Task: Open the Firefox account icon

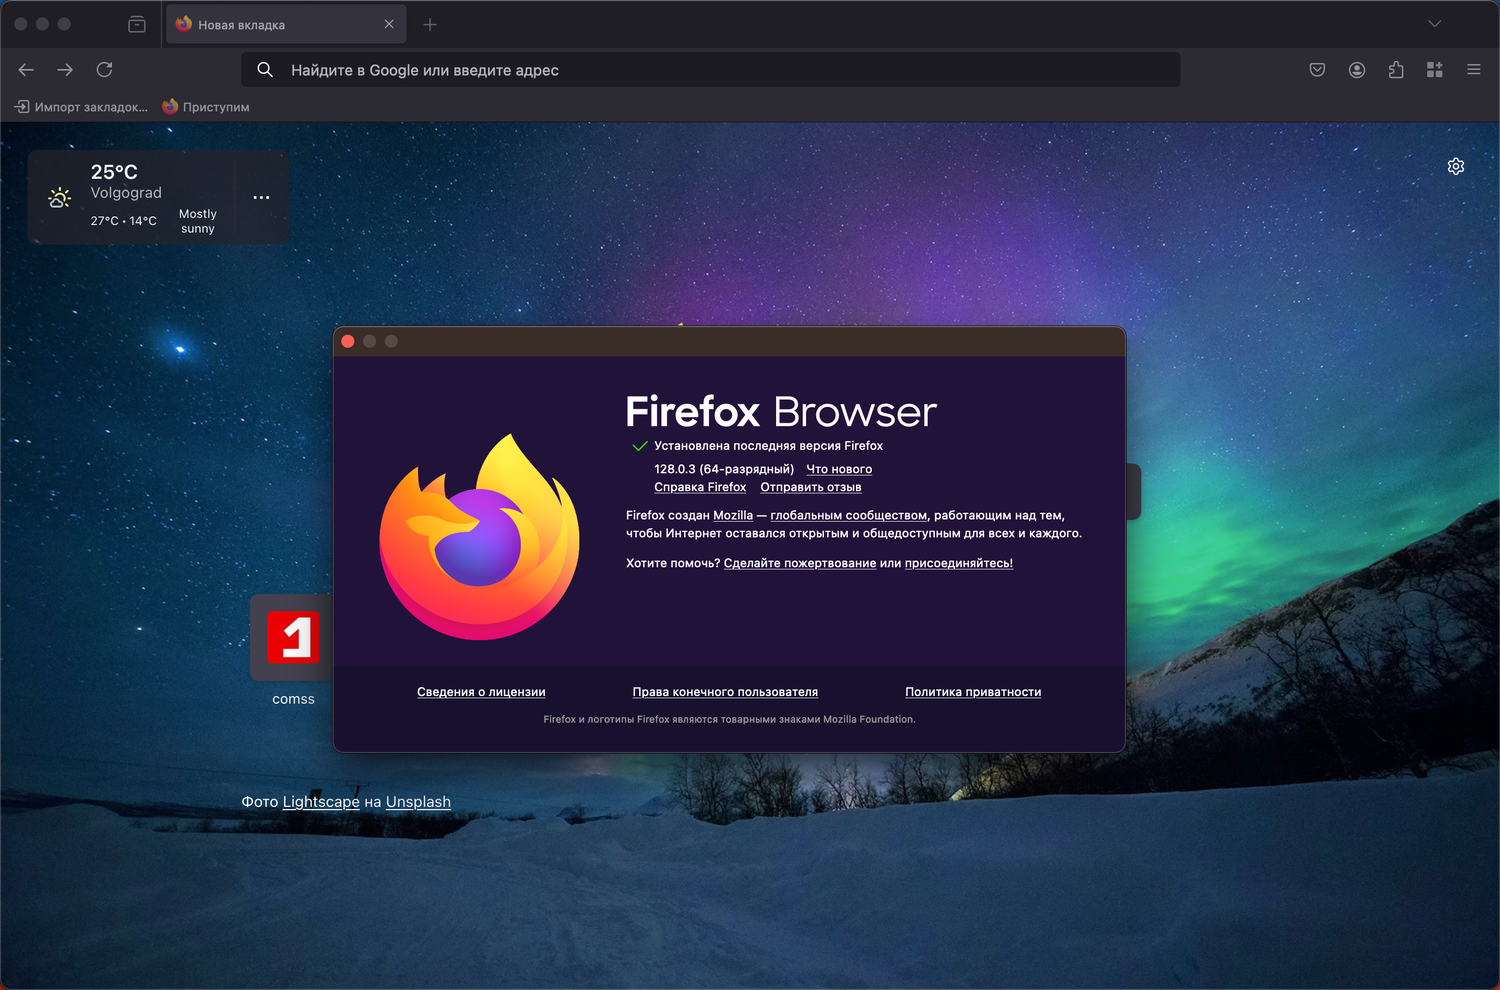Action: click(x=1357, y=70)
